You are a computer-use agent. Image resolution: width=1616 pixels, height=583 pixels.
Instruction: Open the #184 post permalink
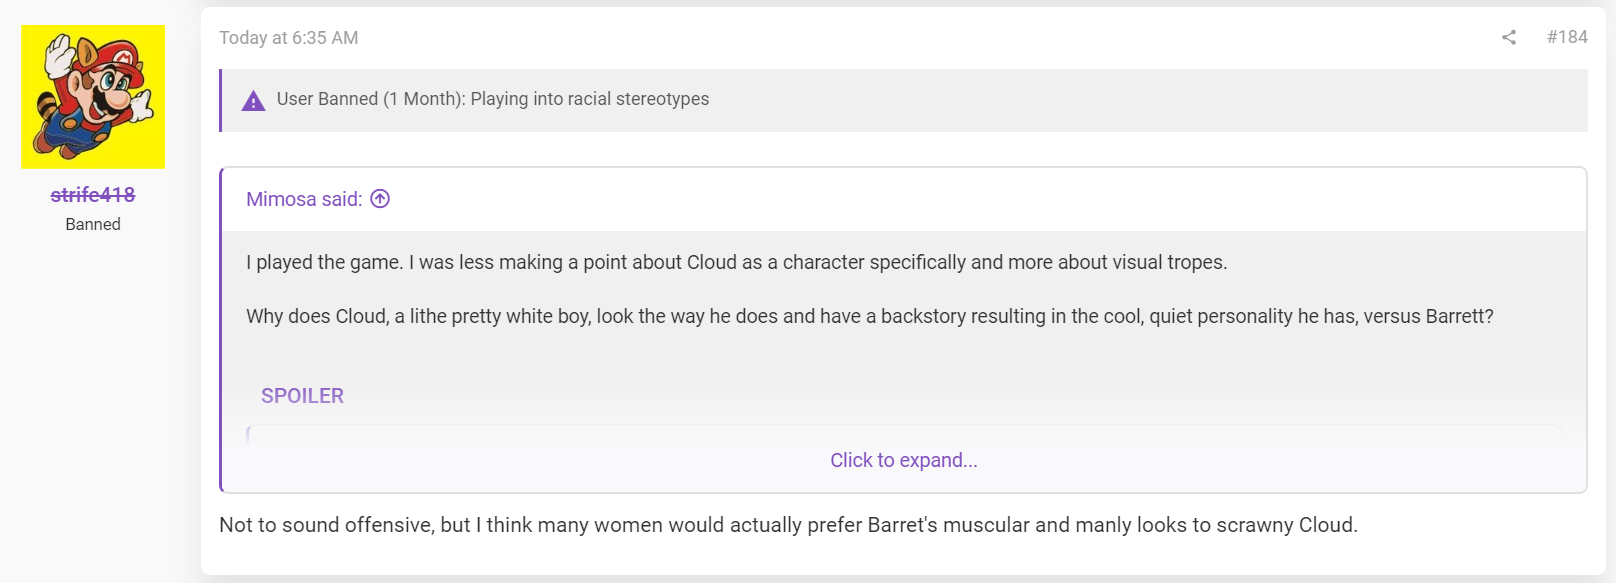coord(1567,37)
